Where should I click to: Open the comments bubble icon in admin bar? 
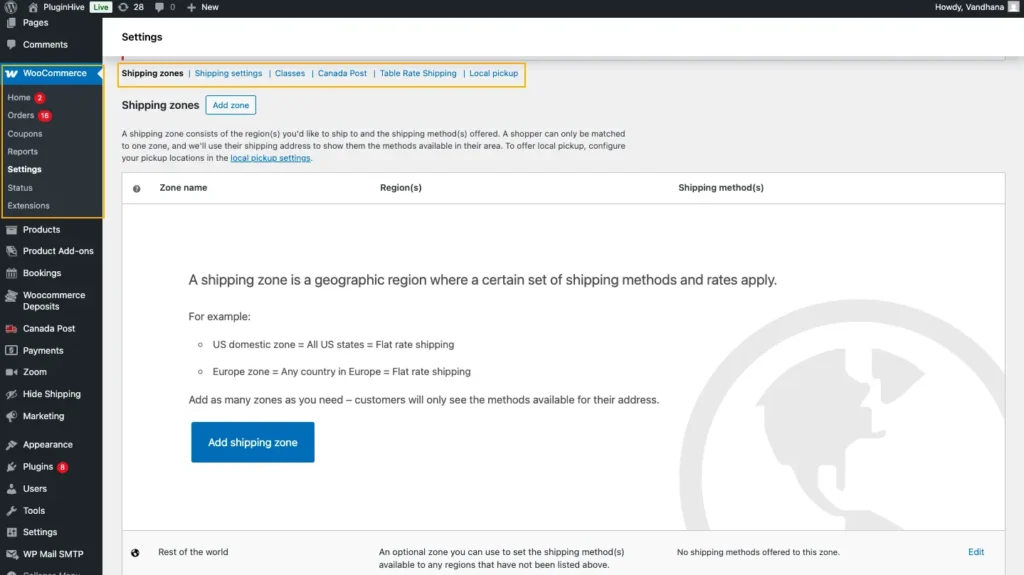click(x=159, y=7)
